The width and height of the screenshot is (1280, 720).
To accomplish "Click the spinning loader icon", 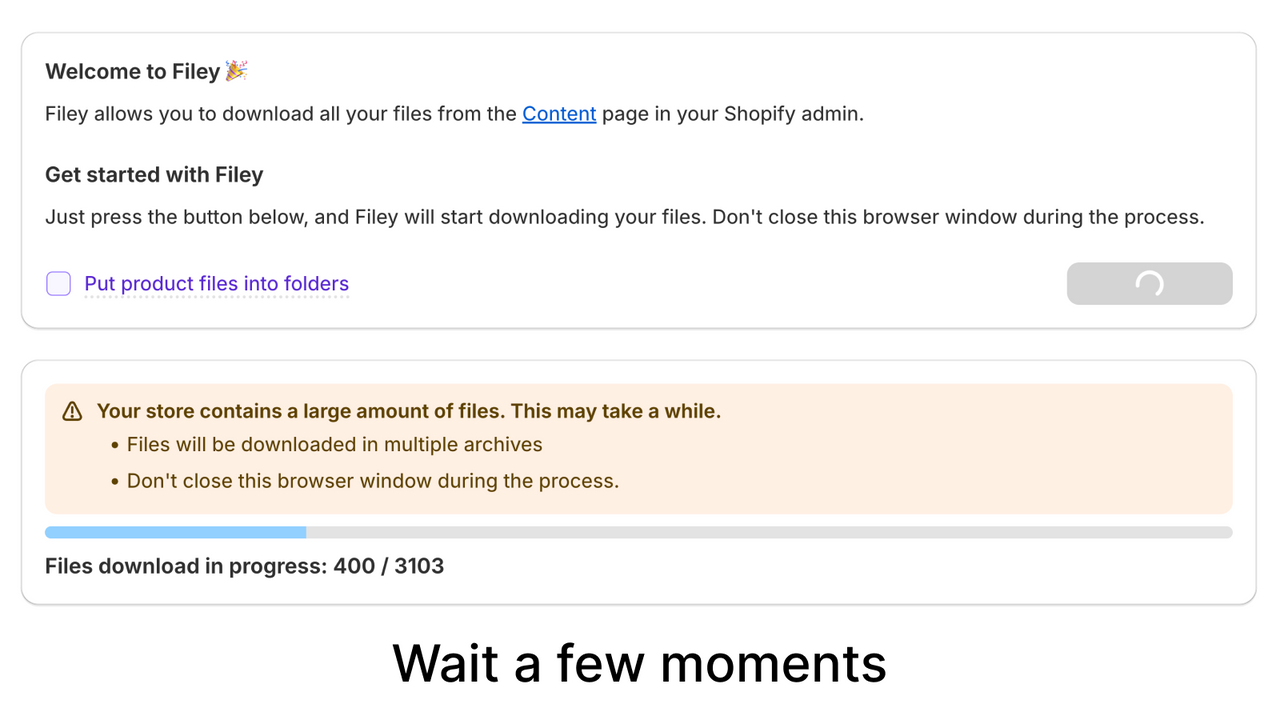I will [1149, 284].
